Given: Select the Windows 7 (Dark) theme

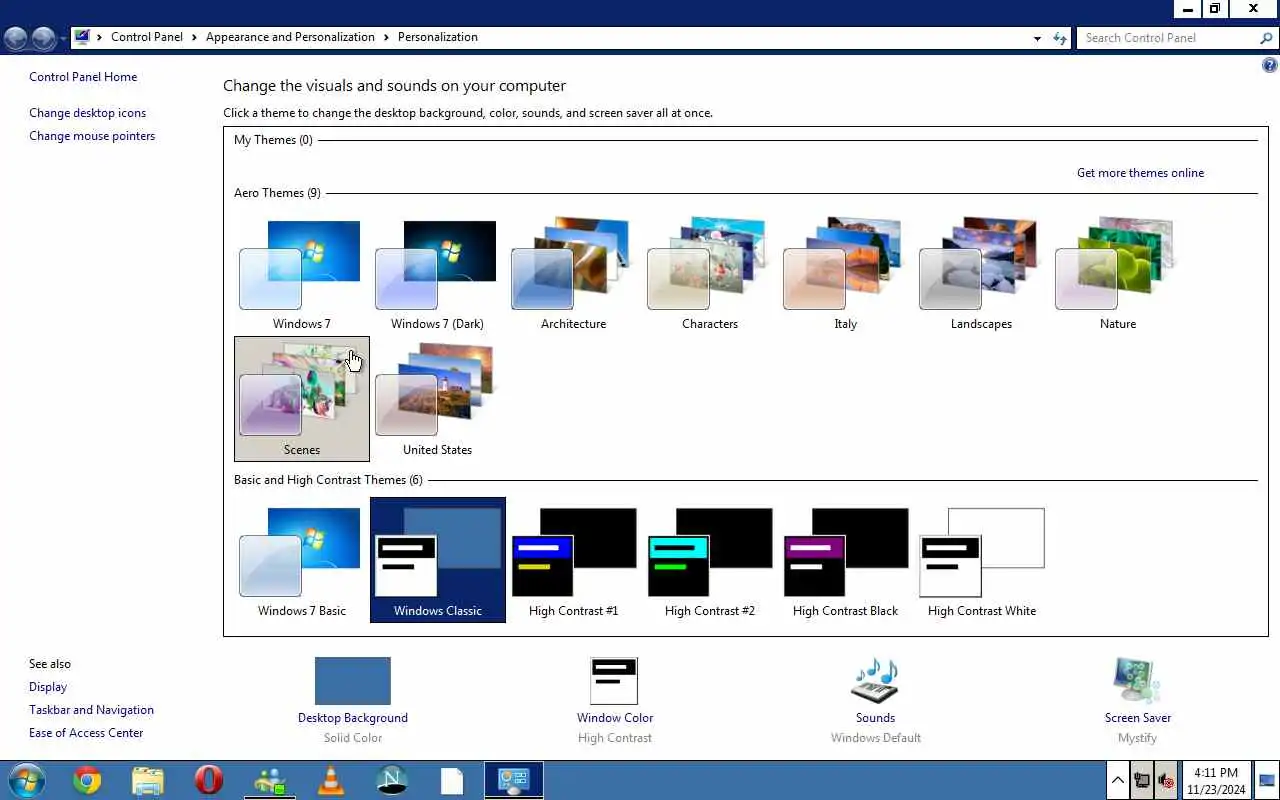Looking at the screenshot, I should (x=437, y=273).
